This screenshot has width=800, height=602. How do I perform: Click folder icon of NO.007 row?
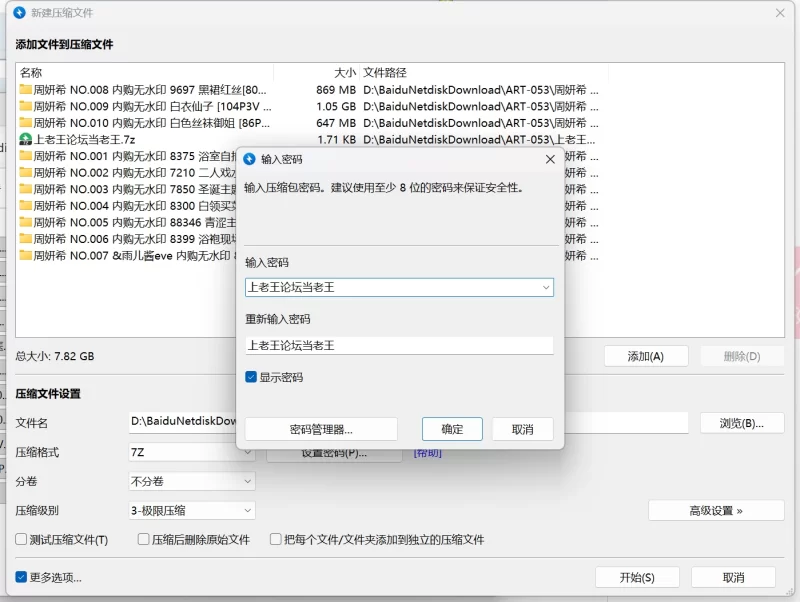point(26,256)
